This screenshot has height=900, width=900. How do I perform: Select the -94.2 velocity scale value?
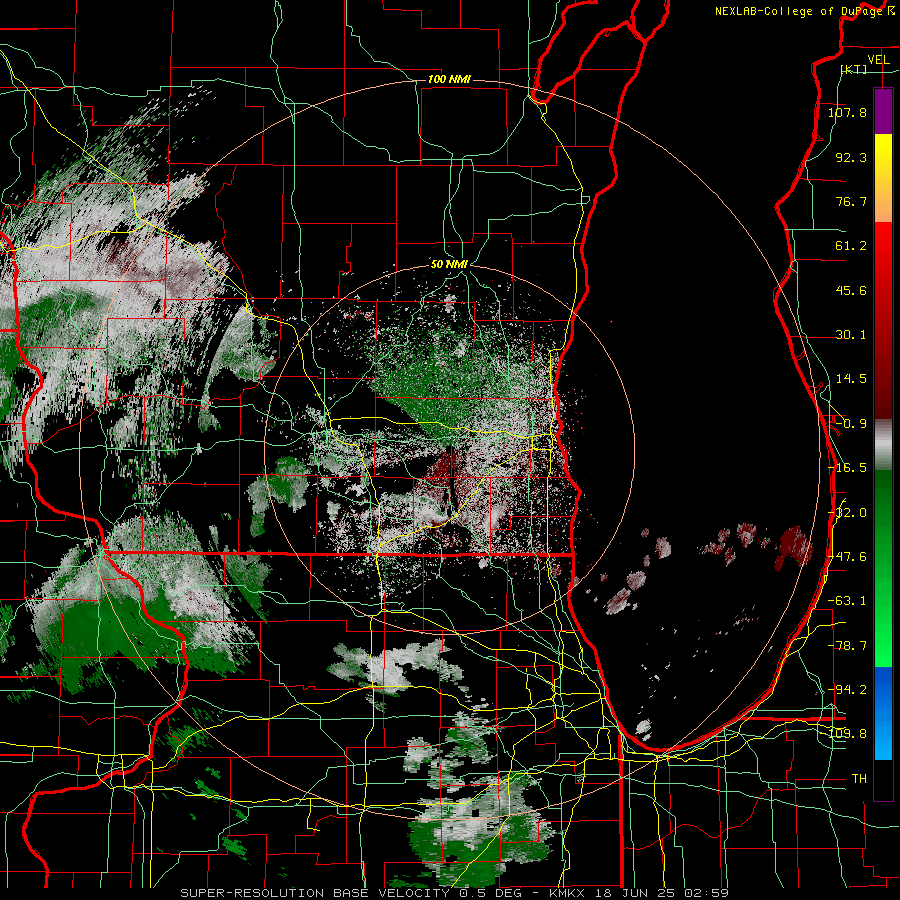coord(847,689)
